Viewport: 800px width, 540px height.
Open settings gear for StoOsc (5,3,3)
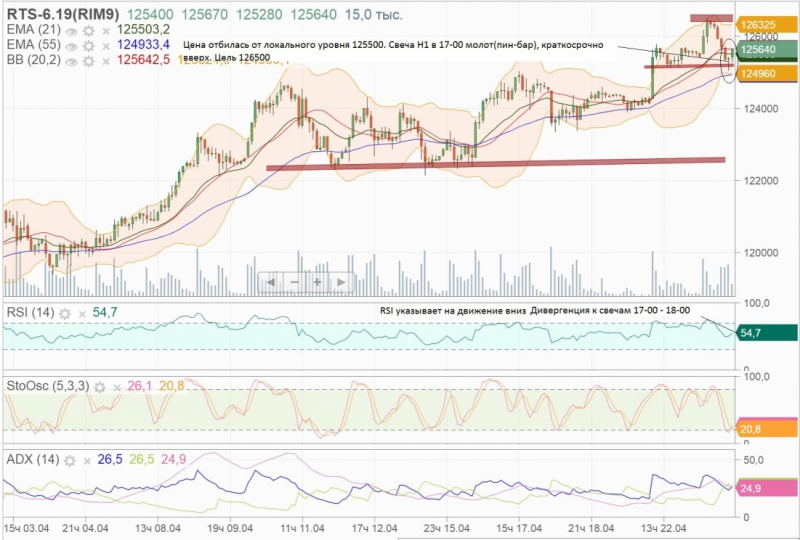pos(100,387)
